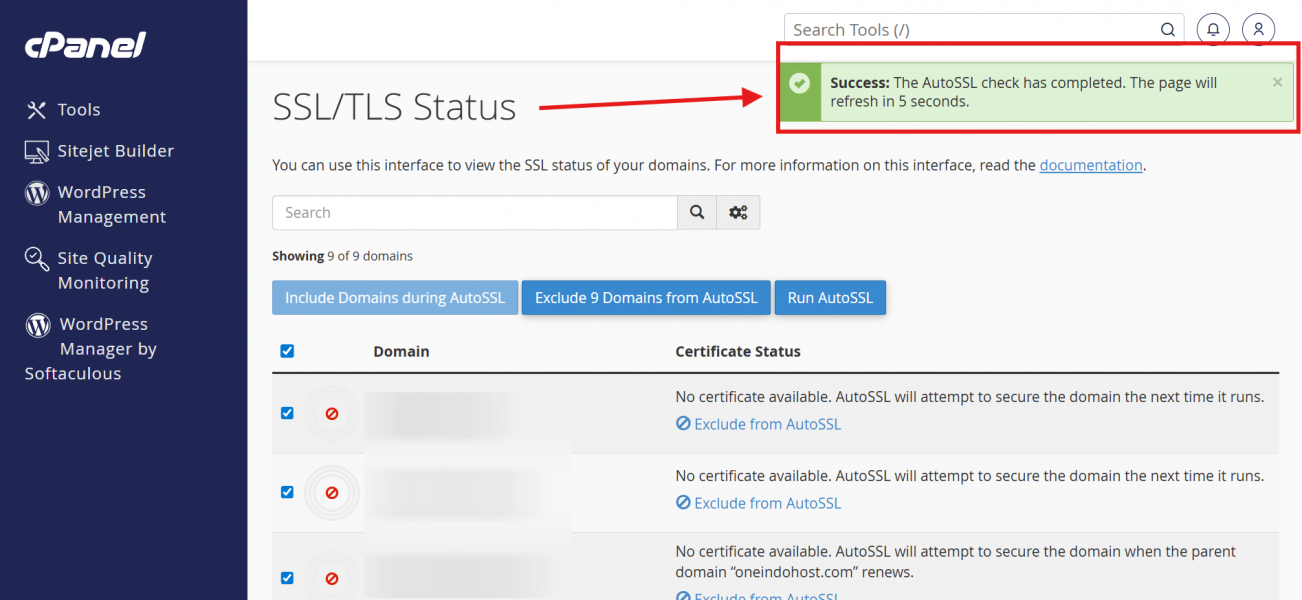Click the magnifier icon in Search Tools
The image size is (1302, 600).
(1167, 30)
